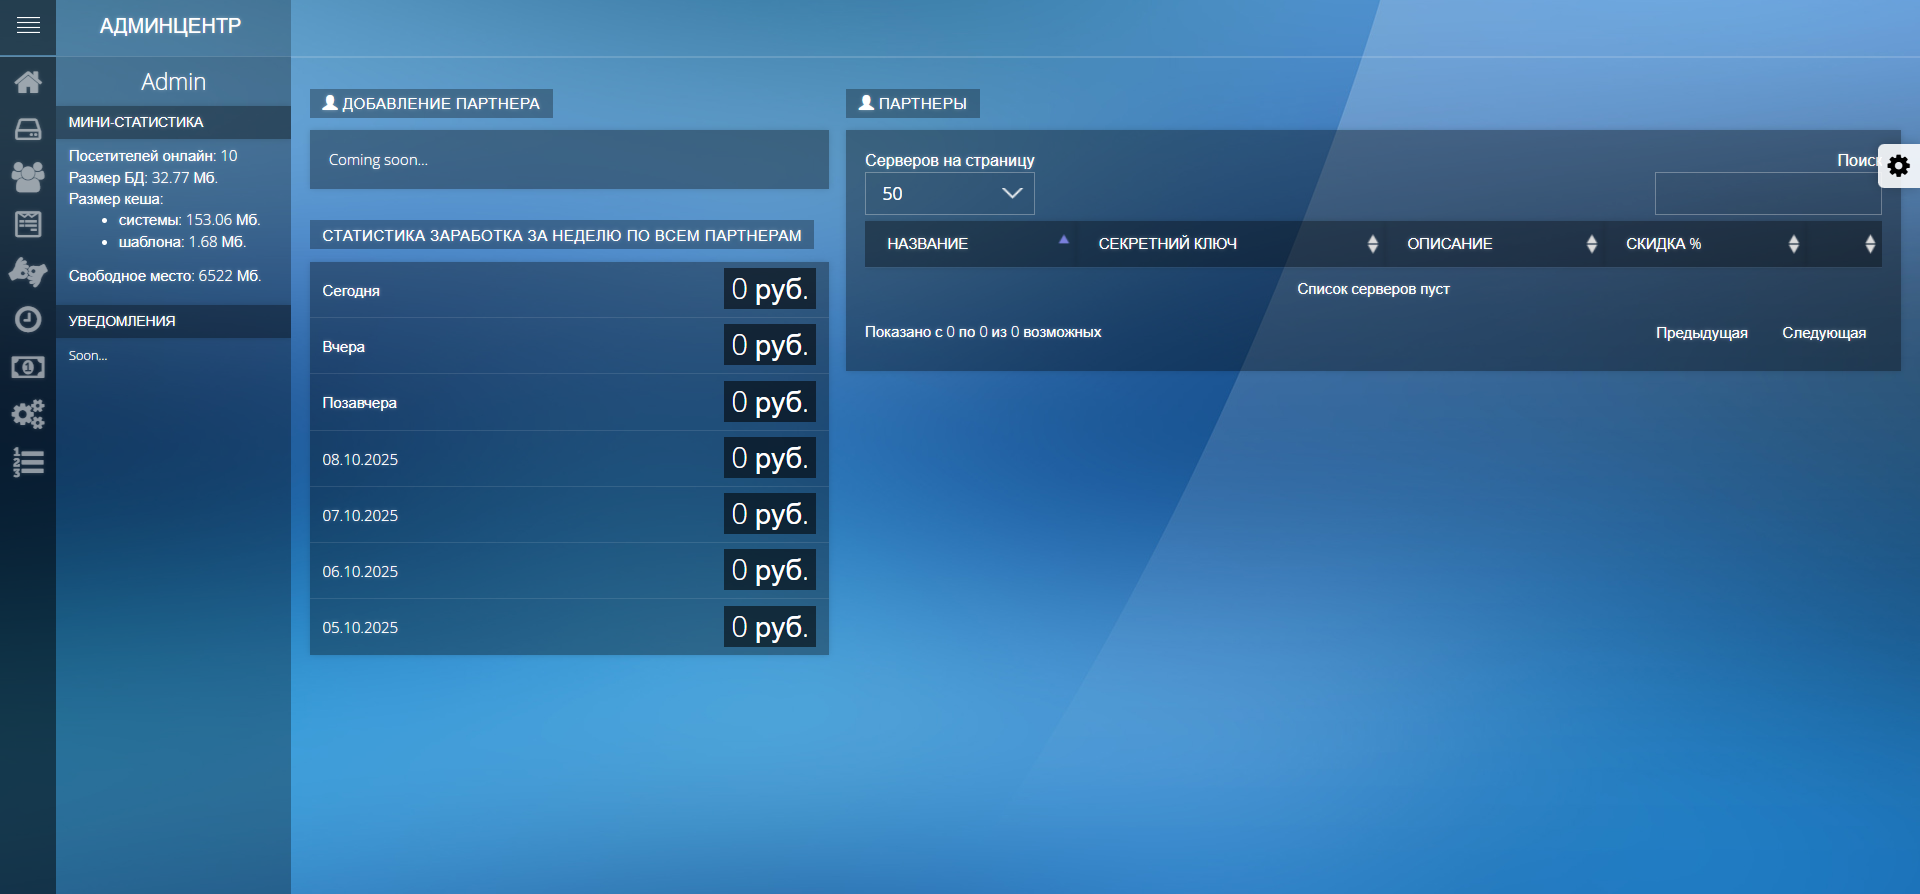This screenshot has height=894, width=1920.
Task: Sort table by НАЗВАНИЕ column
Action: click(x=970, y=244)
